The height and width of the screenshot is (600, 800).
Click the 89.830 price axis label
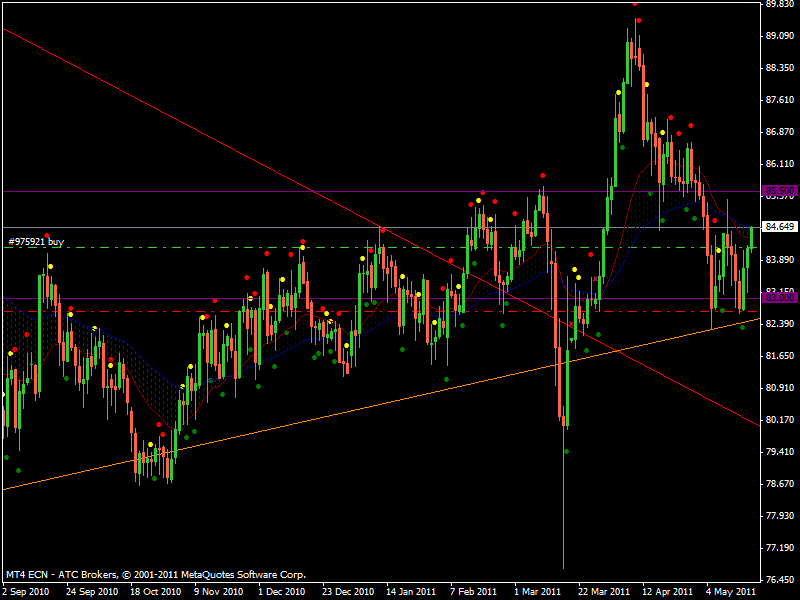pos(780,4)
